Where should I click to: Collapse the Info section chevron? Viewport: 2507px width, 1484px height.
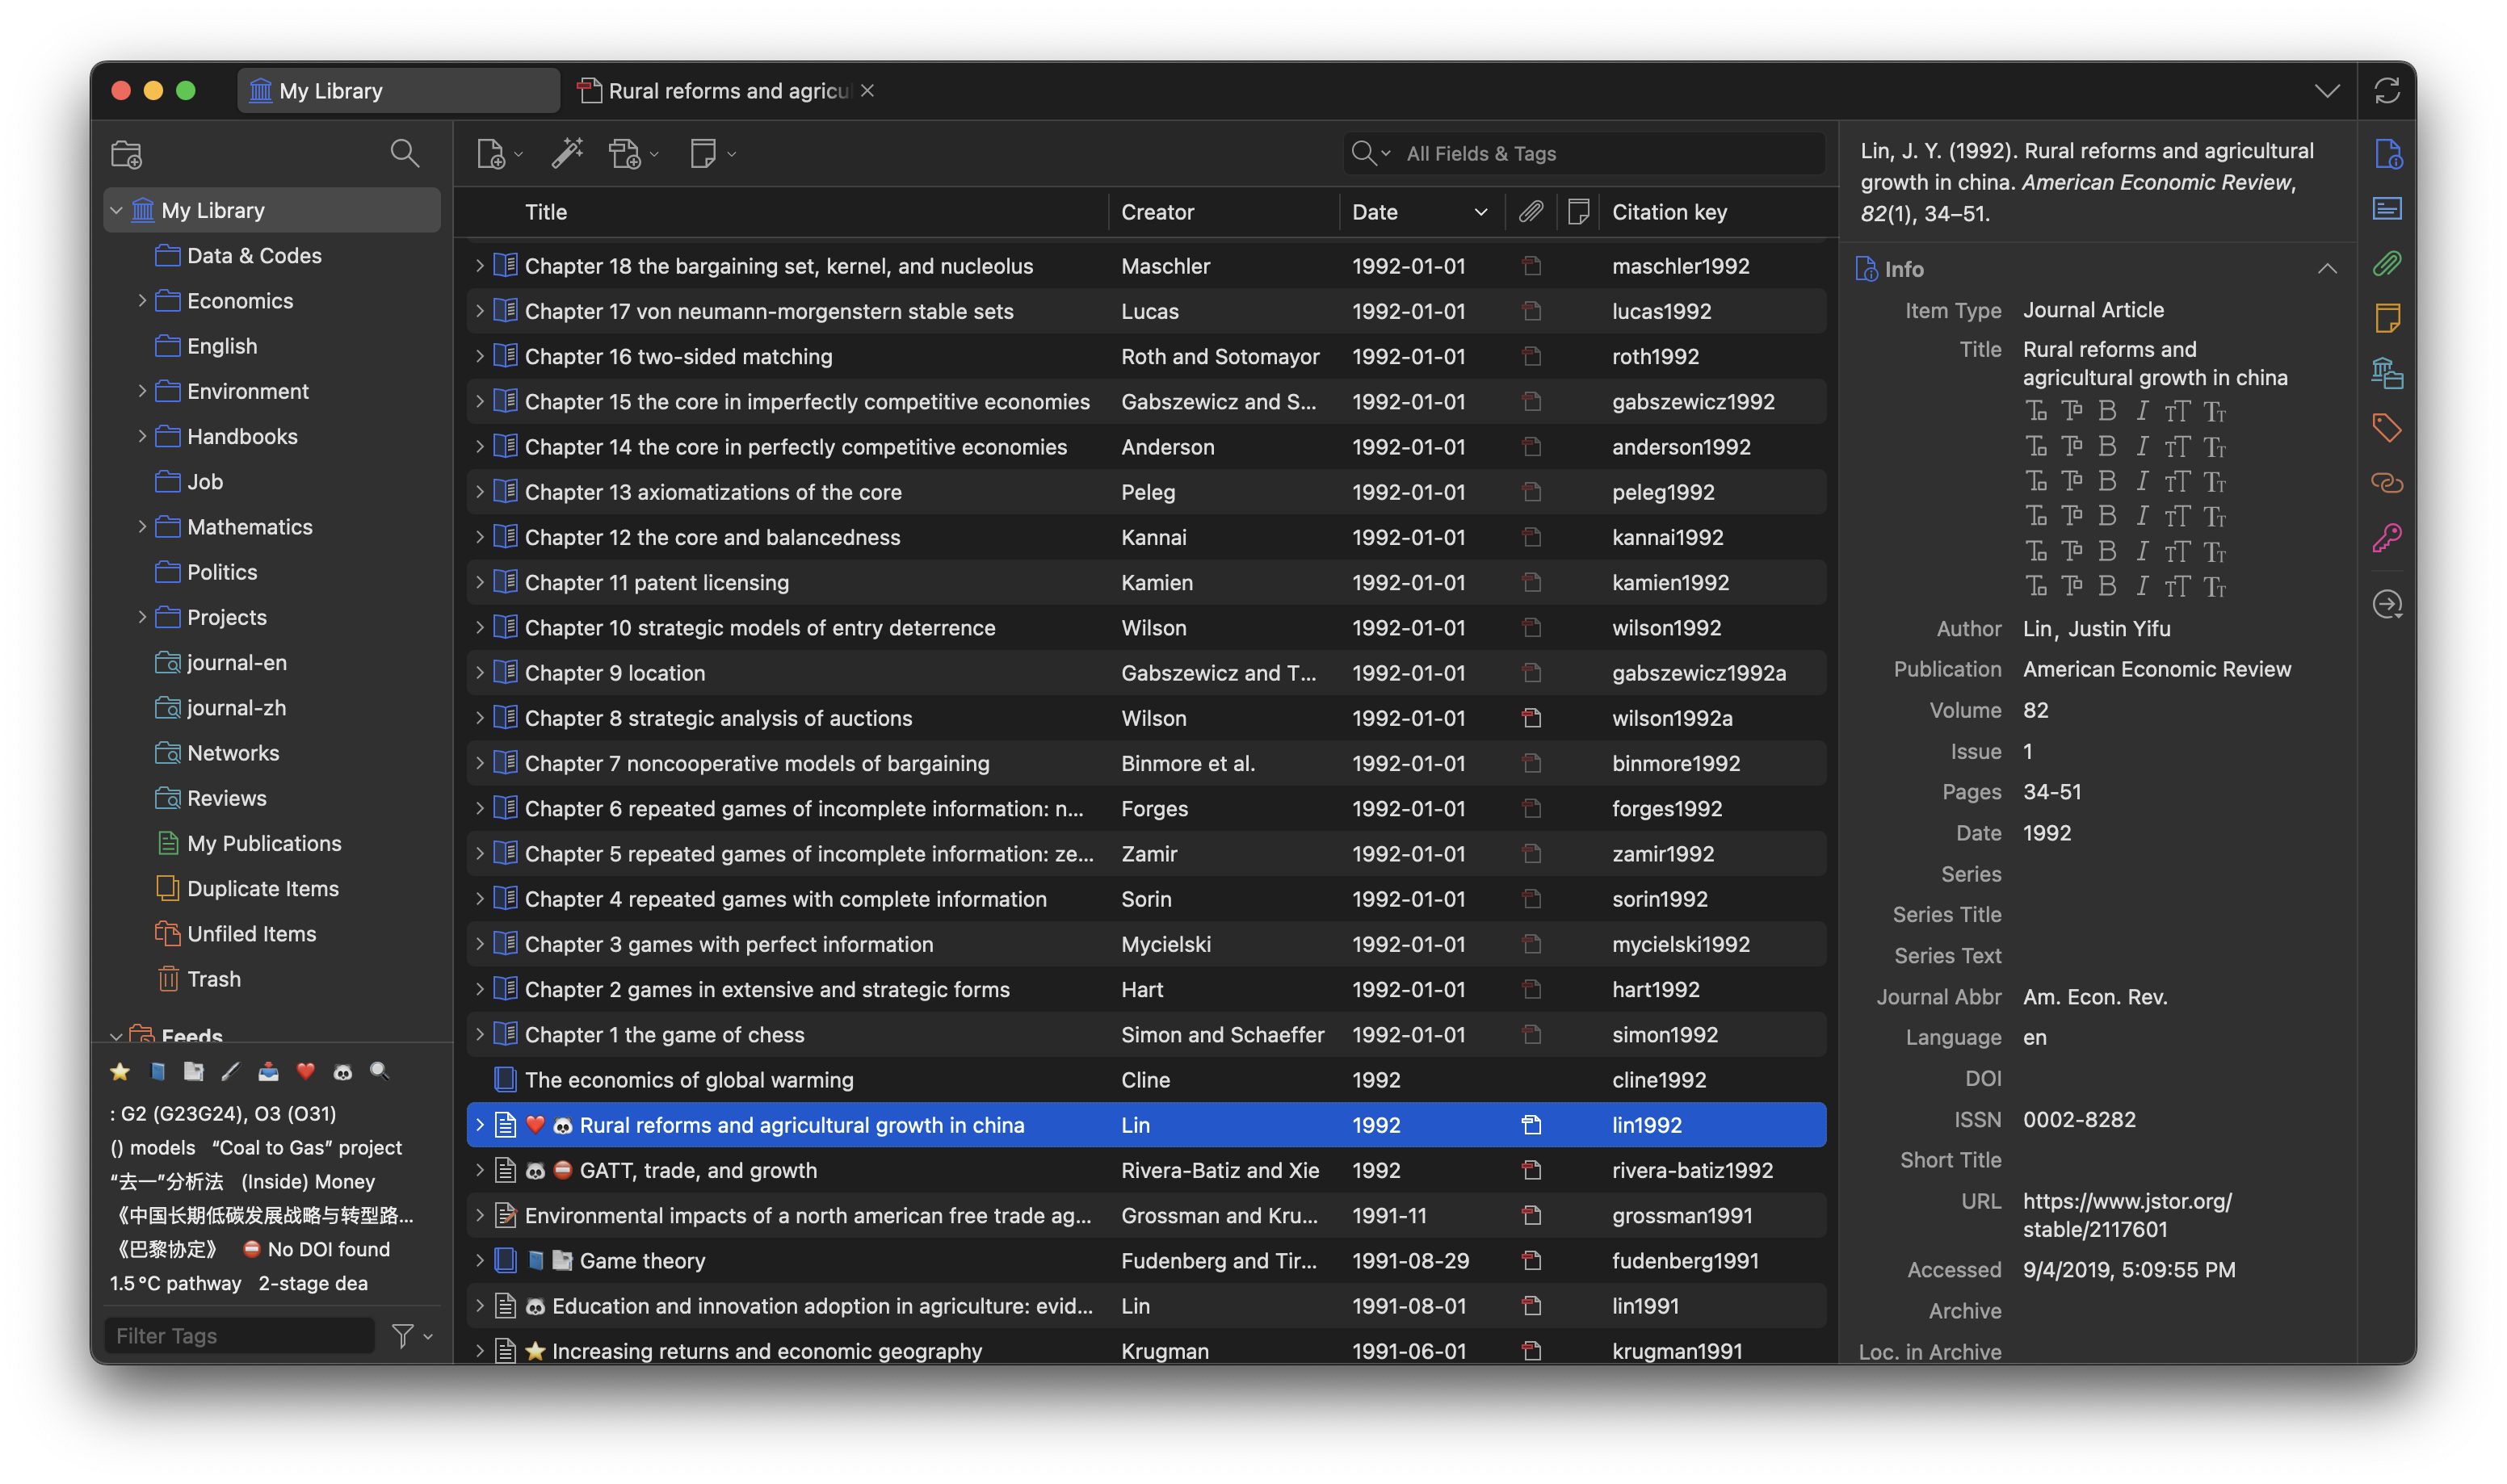click(x=2327, y=269)
